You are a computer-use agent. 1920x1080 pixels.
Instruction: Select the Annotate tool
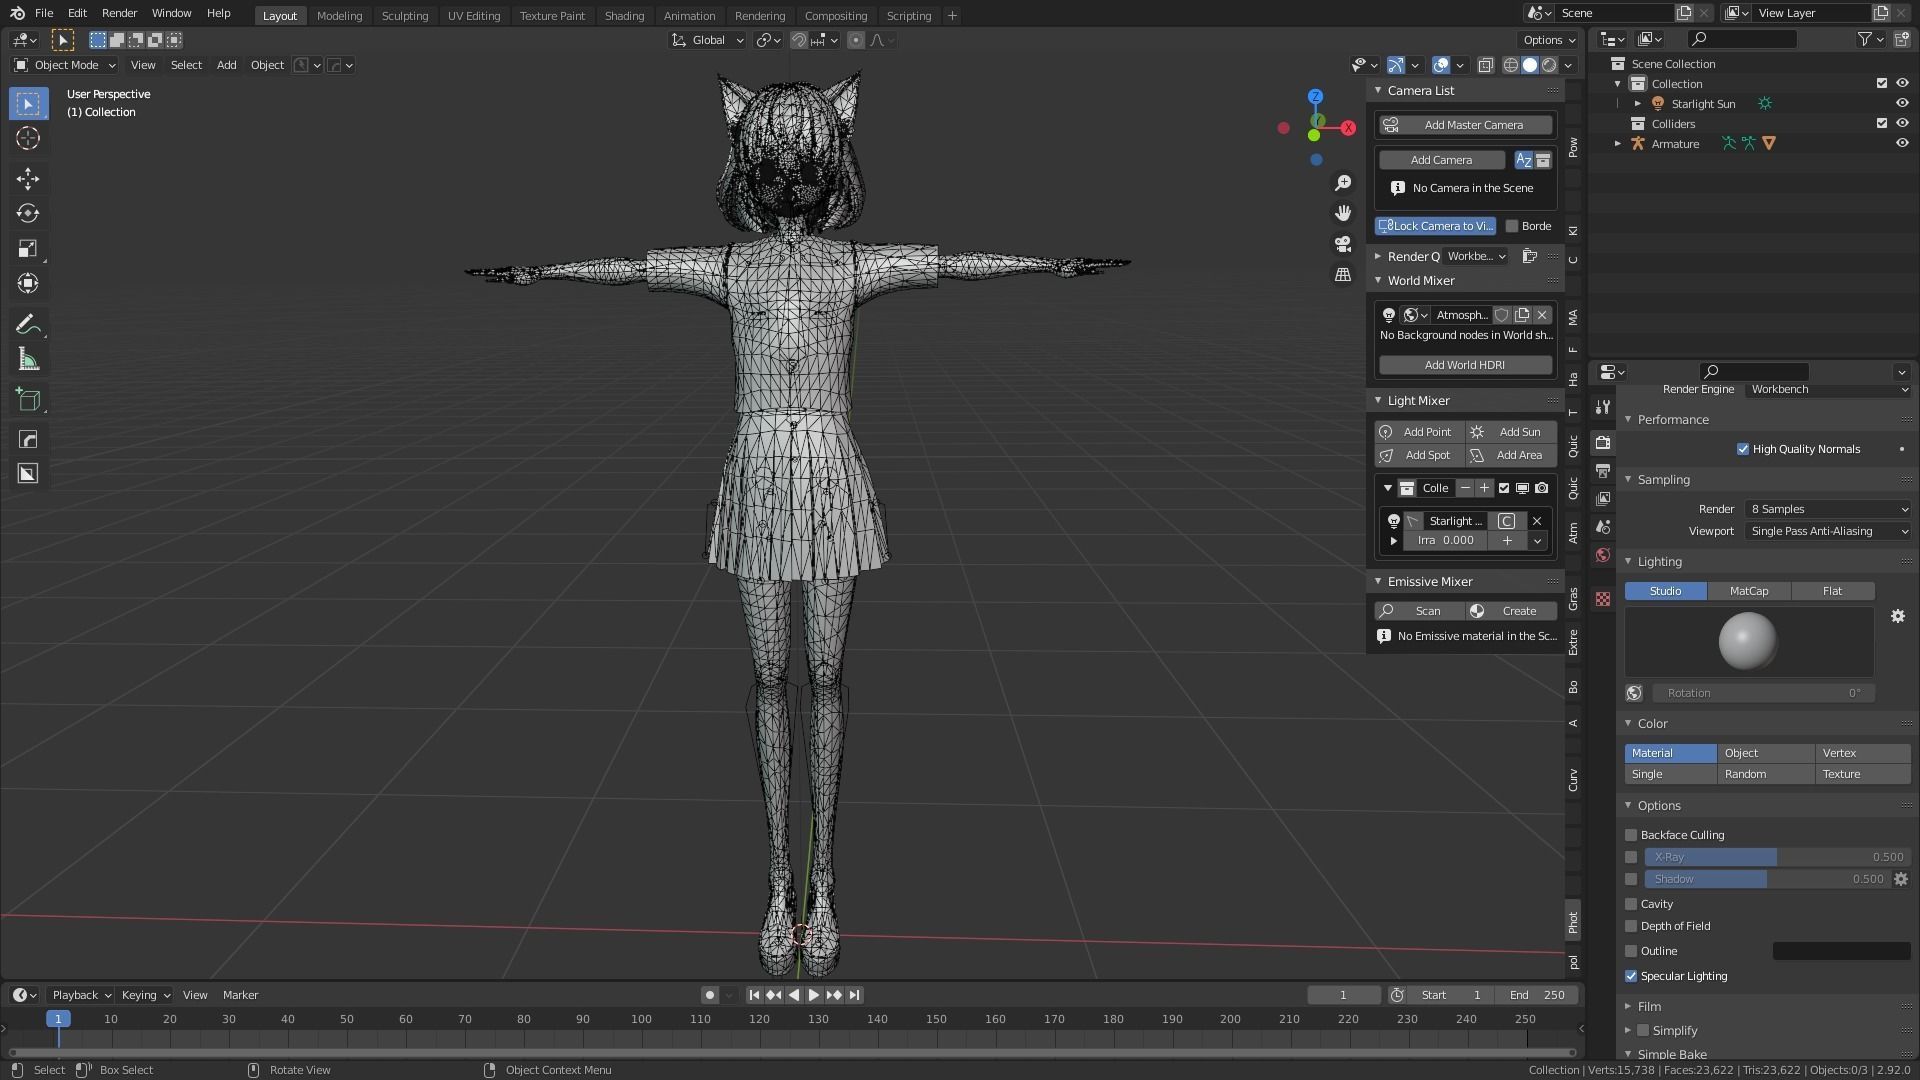pyautogui.click(x=28, y=324)
